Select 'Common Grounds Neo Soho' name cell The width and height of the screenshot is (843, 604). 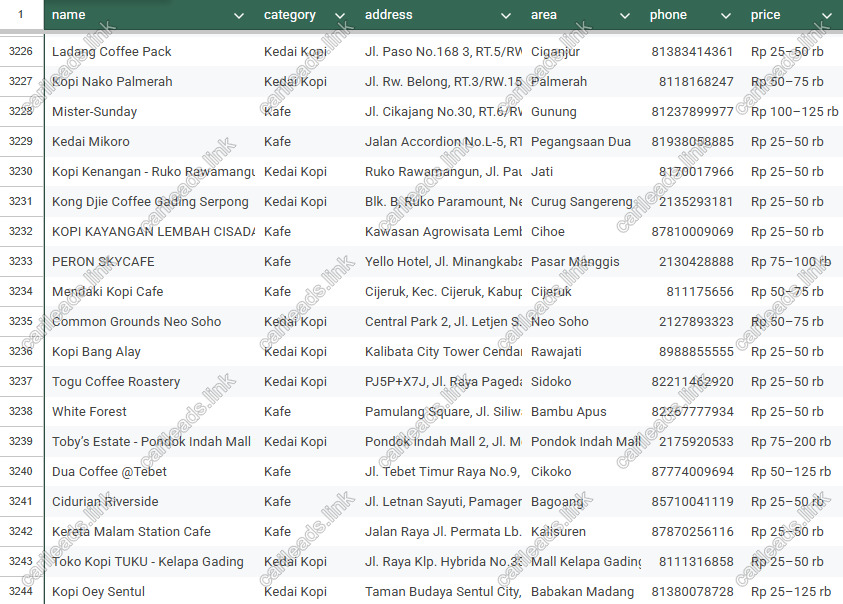150,322
